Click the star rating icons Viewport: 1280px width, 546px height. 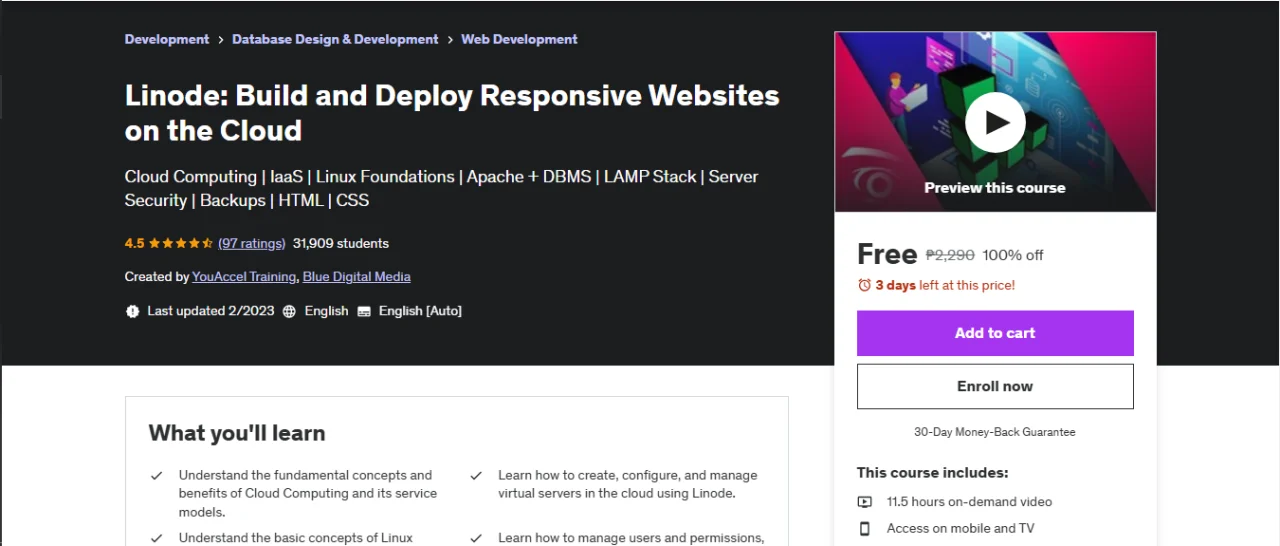pyautogui.click(x=181, y=243)
